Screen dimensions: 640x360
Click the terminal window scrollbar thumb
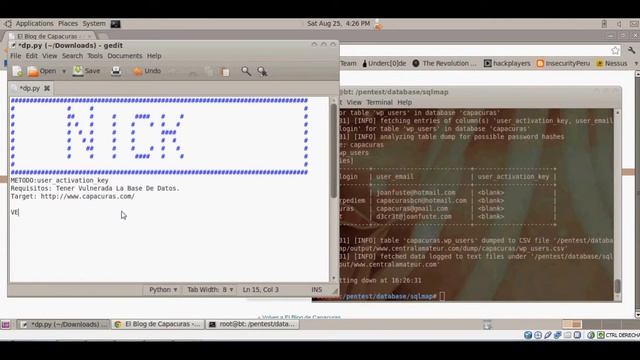618,286
